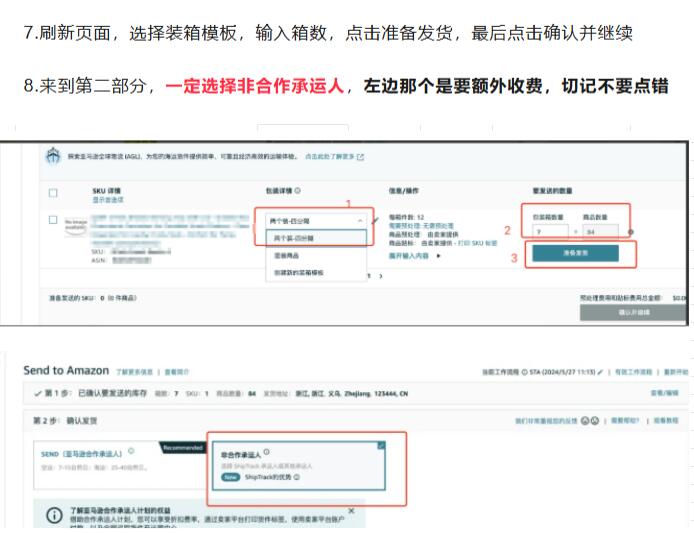
Task: Click the 观看教程 link in step 2
Action: [666, 421]
